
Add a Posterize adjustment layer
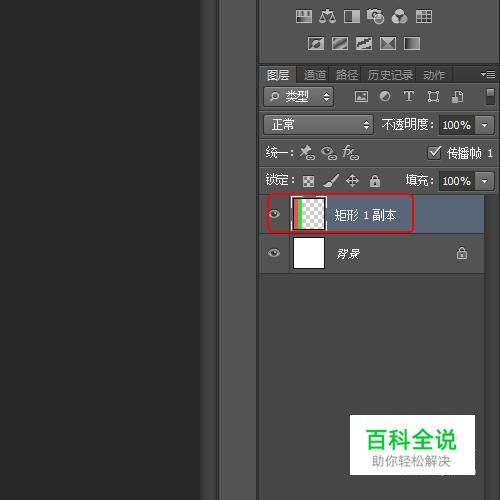tap(340, 43)
